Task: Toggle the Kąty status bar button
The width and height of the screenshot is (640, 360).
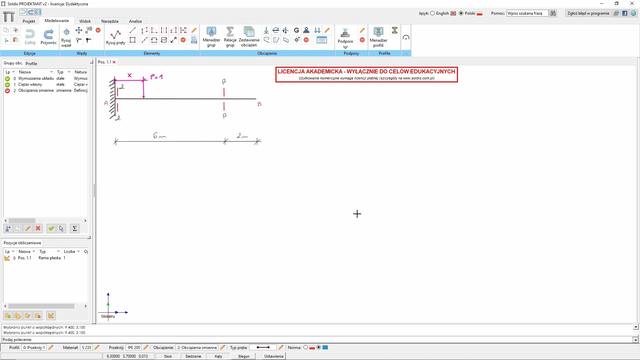Action: [218, 356]
